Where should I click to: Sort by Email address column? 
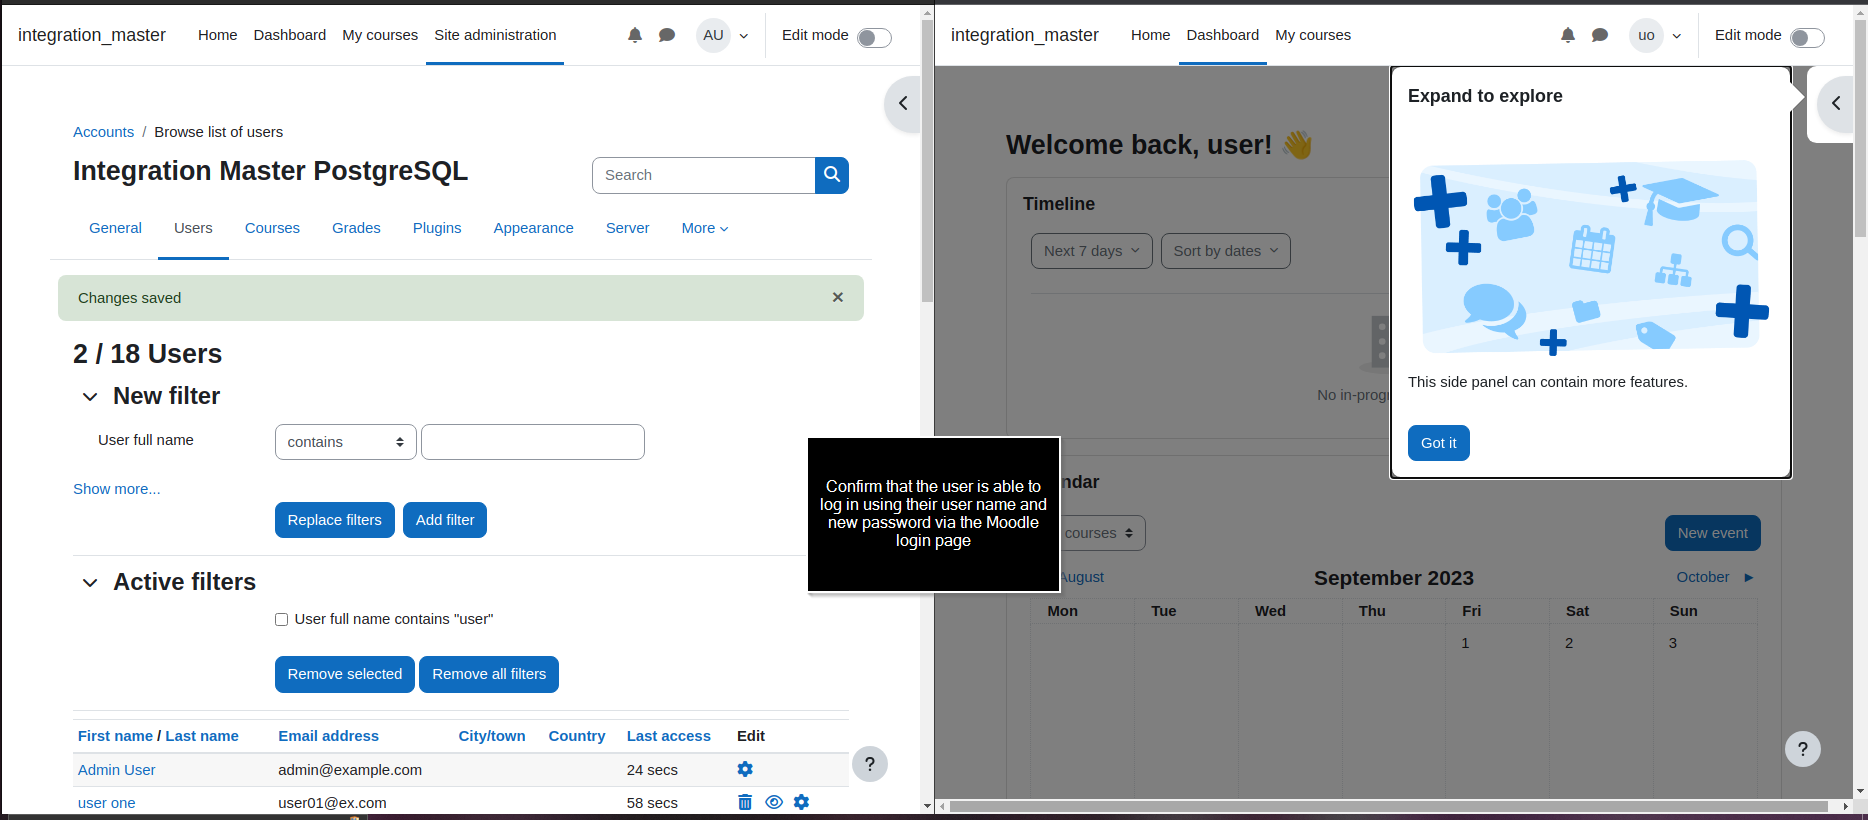(328, 736)
